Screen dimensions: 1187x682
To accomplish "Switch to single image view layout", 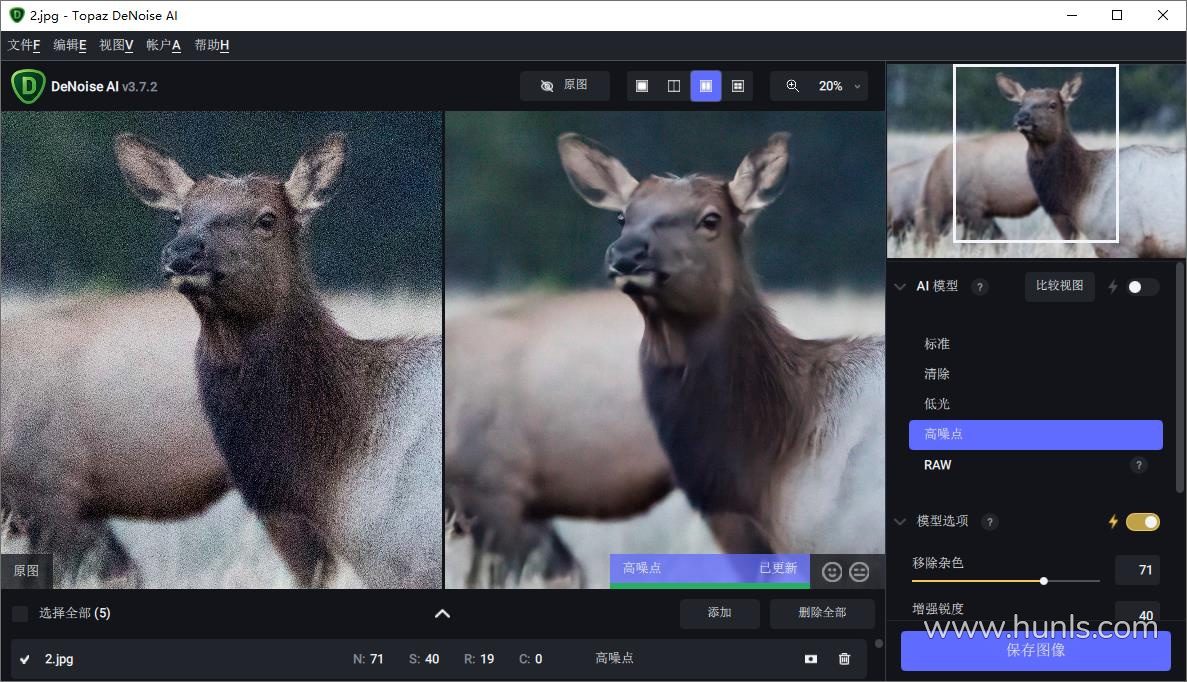I will click(642, 86).
